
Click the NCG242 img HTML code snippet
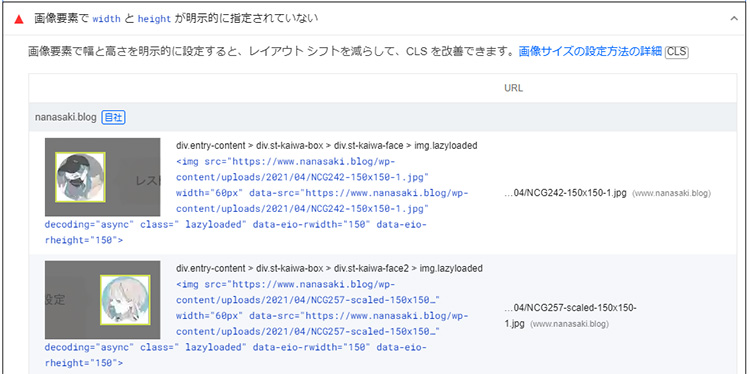tap(256, 201)
